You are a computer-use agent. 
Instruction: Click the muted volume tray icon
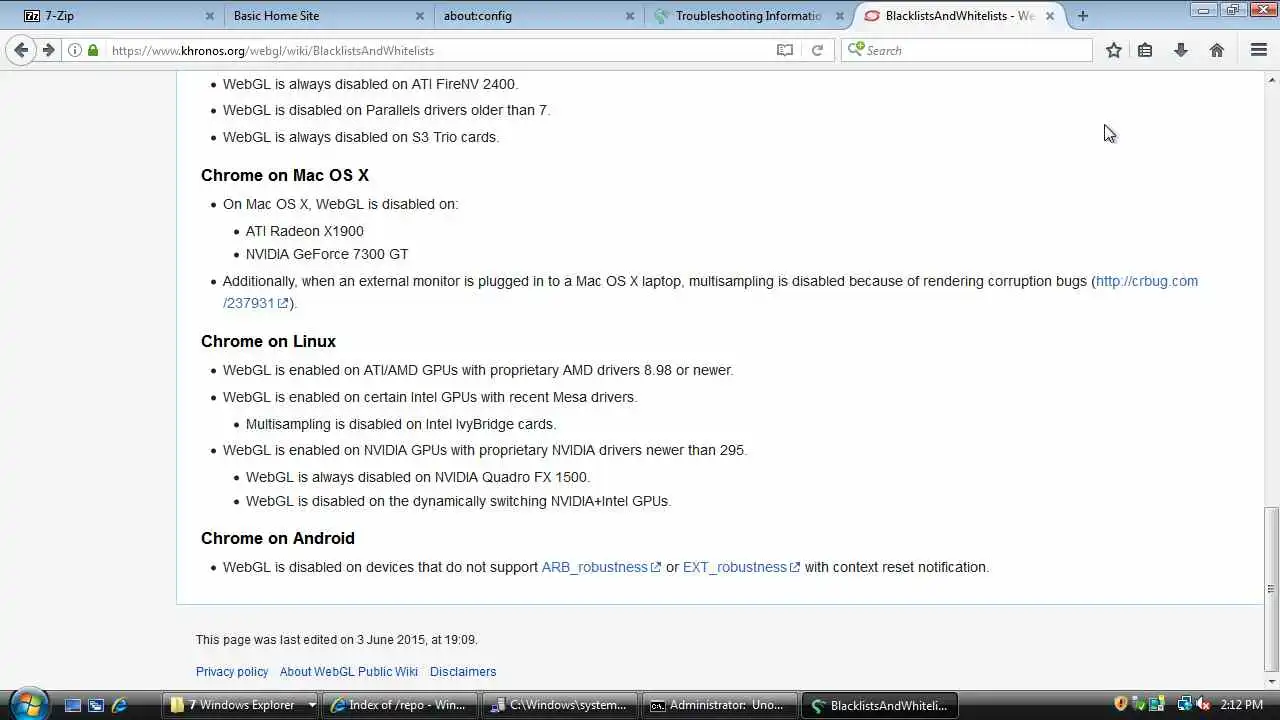point(1203,704)
